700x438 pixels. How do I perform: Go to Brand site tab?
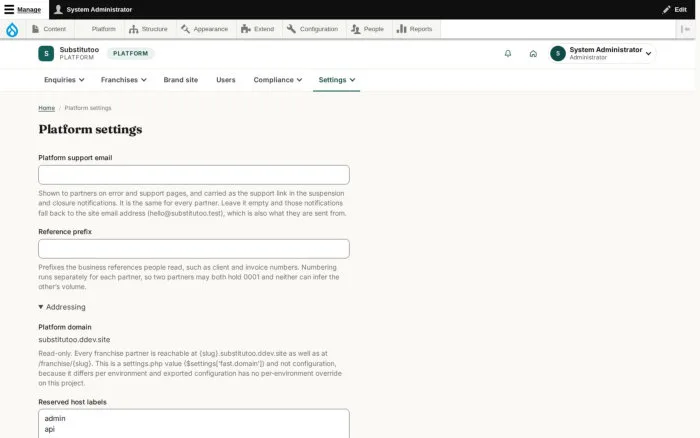(x=181, y=80)
